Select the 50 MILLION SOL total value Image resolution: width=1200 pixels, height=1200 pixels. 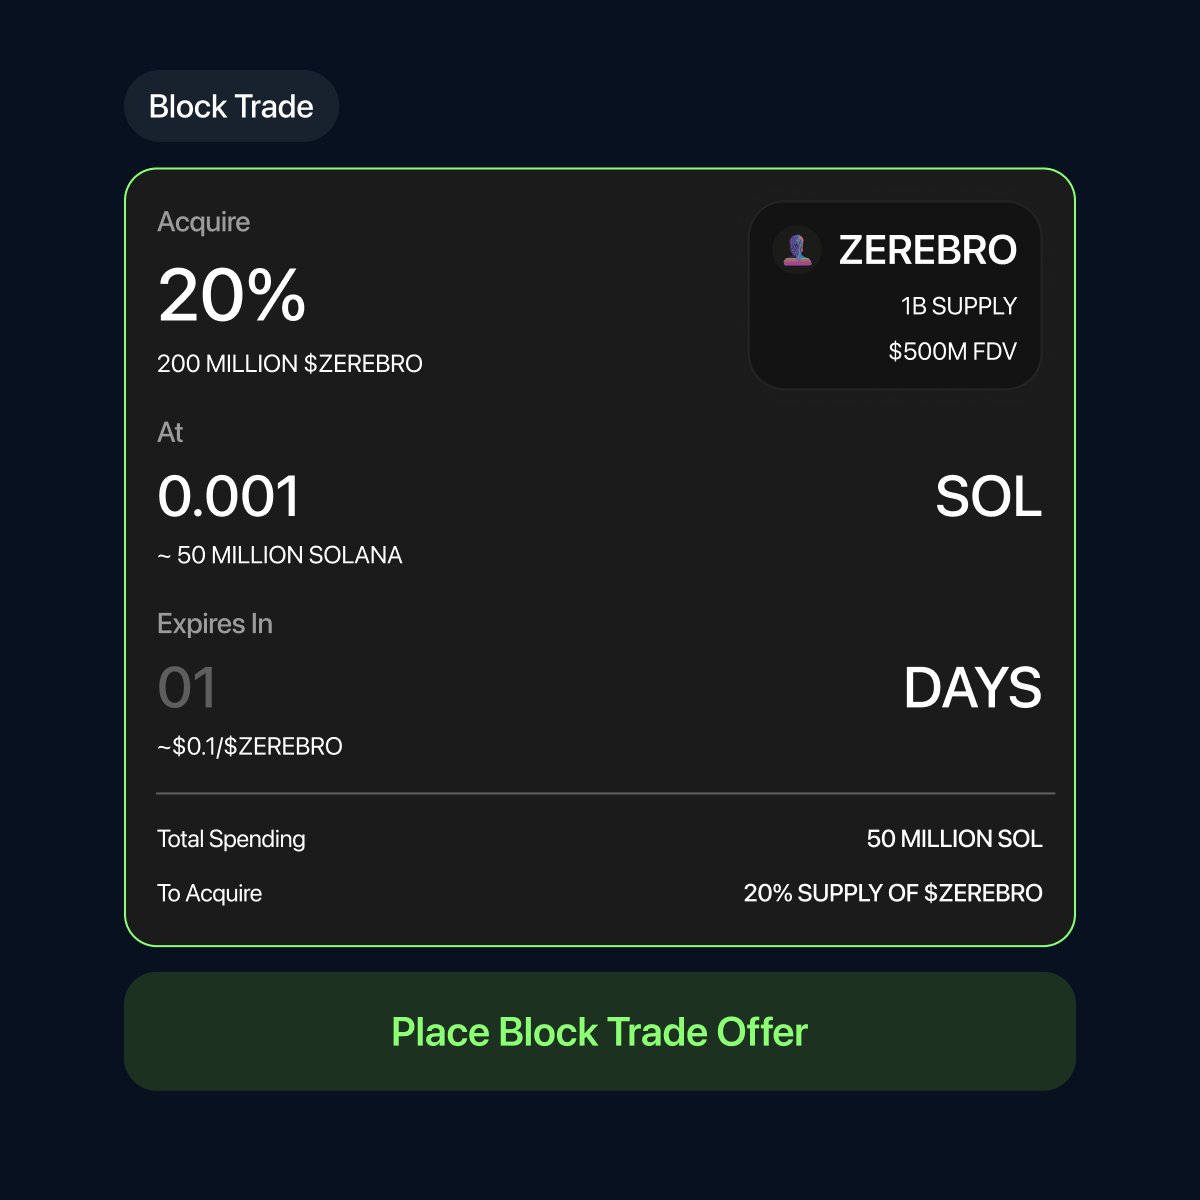(x=954, y=839)
